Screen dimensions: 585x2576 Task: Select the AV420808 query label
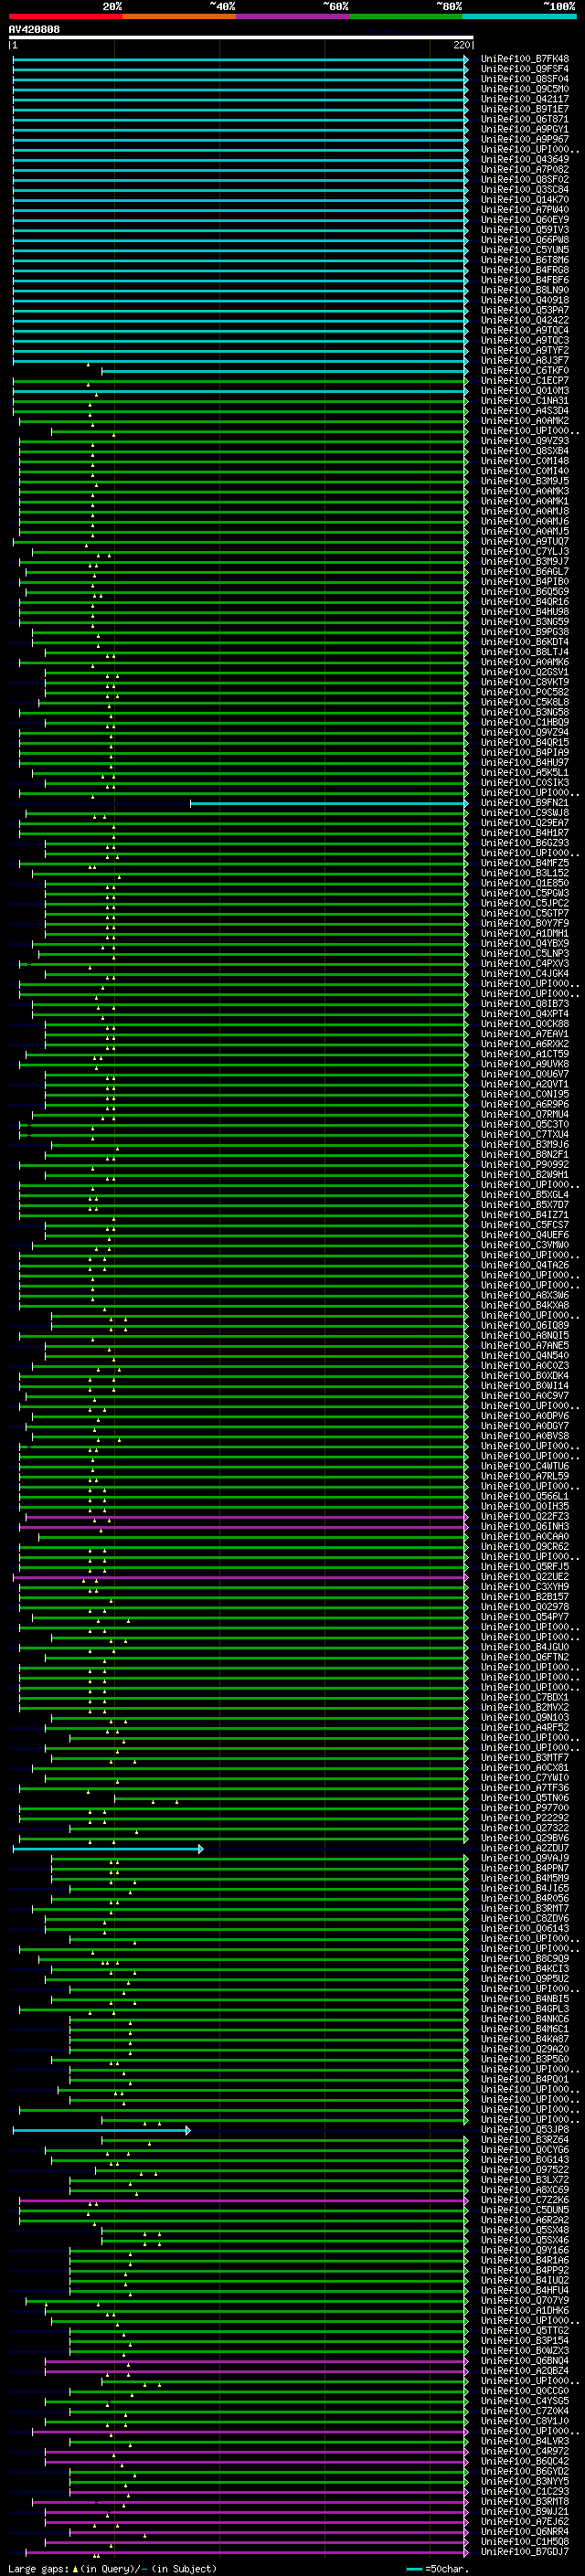point(34,30)
